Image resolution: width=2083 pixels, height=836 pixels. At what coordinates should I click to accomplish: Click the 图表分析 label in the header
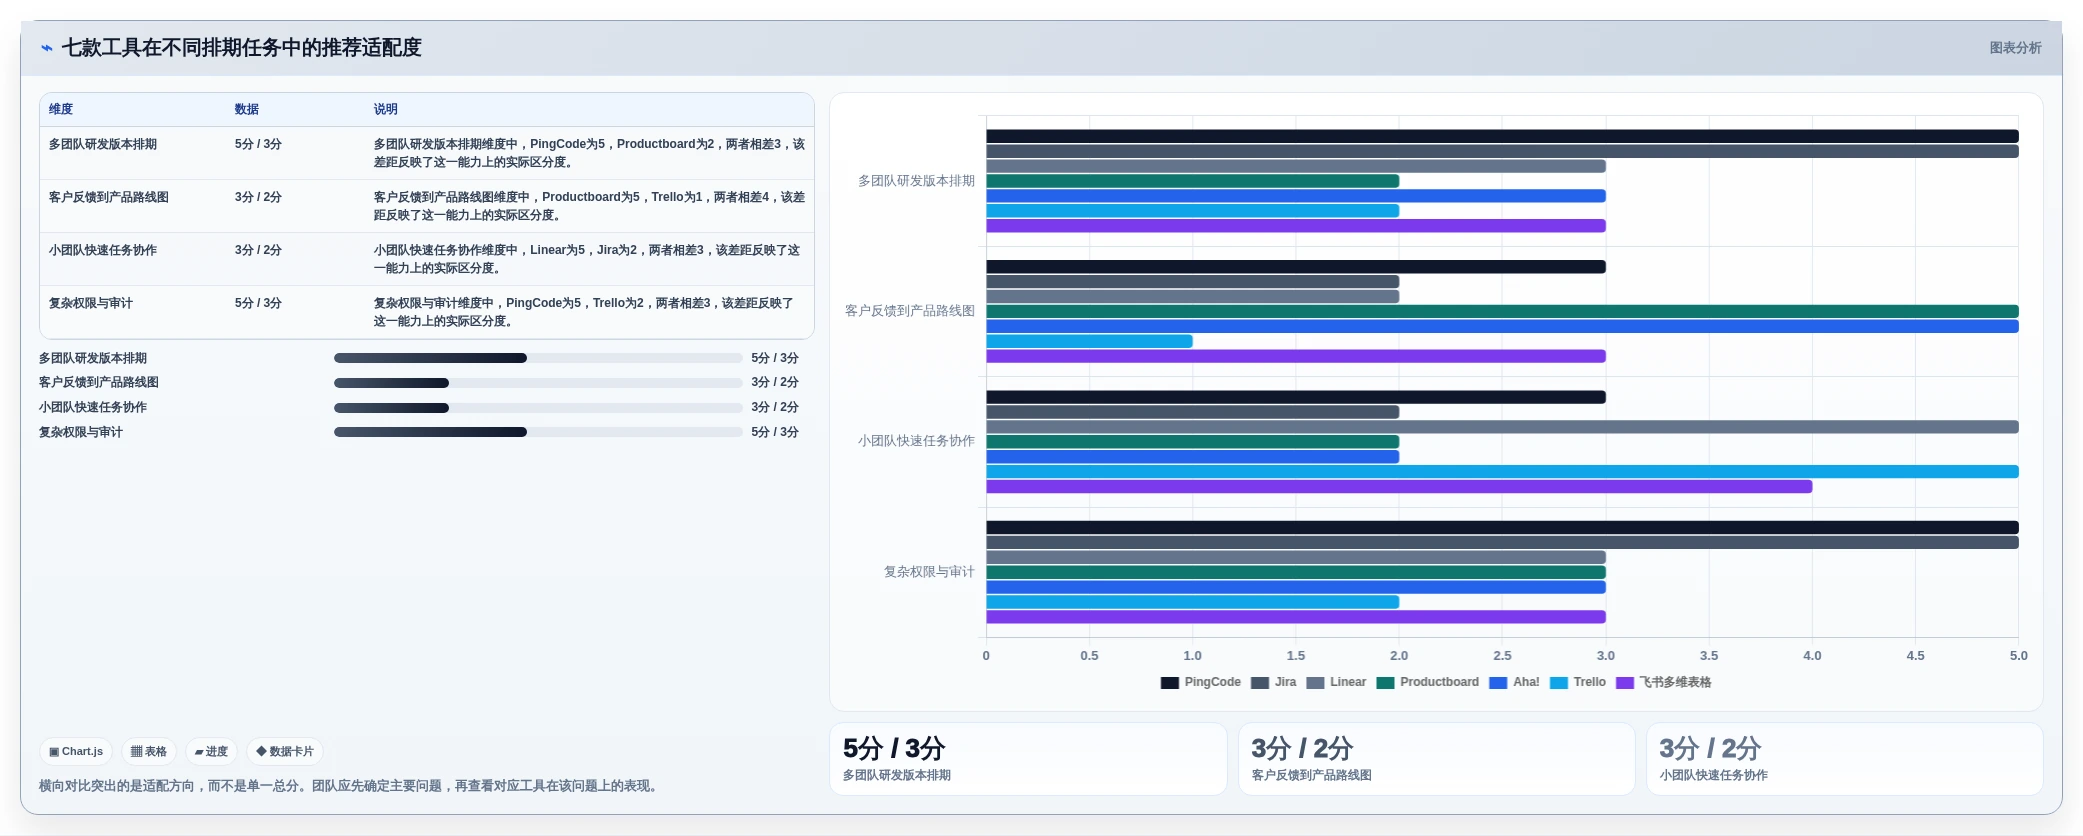click(2015, 48)
